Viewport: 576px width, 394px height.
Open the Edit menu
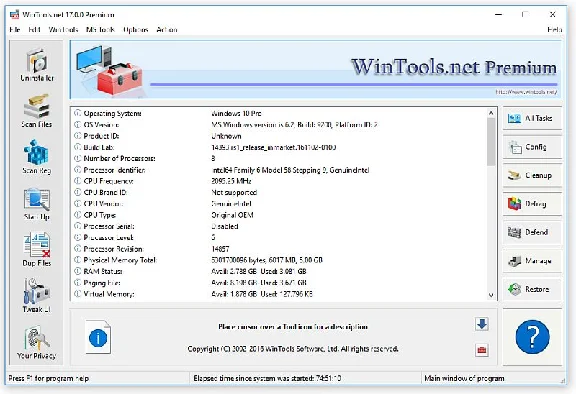(x=34, y=30)
